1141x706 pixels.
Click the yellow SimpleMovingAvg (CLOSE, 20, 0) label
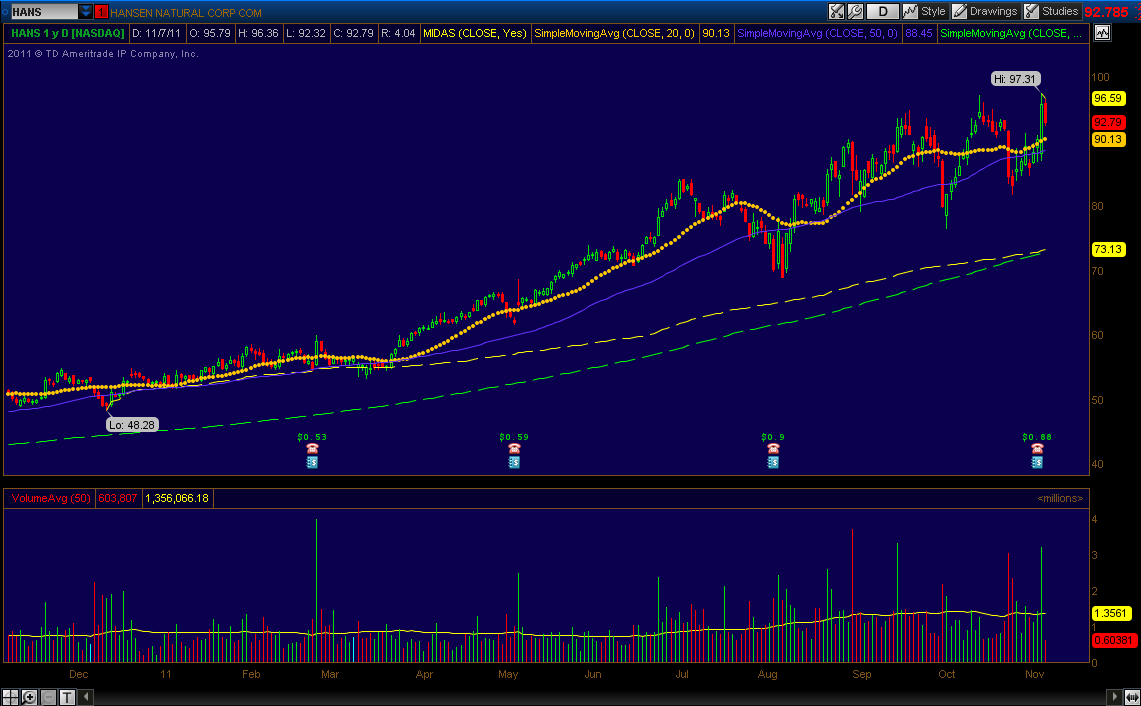pyautogui.click(x=614, y=33)
